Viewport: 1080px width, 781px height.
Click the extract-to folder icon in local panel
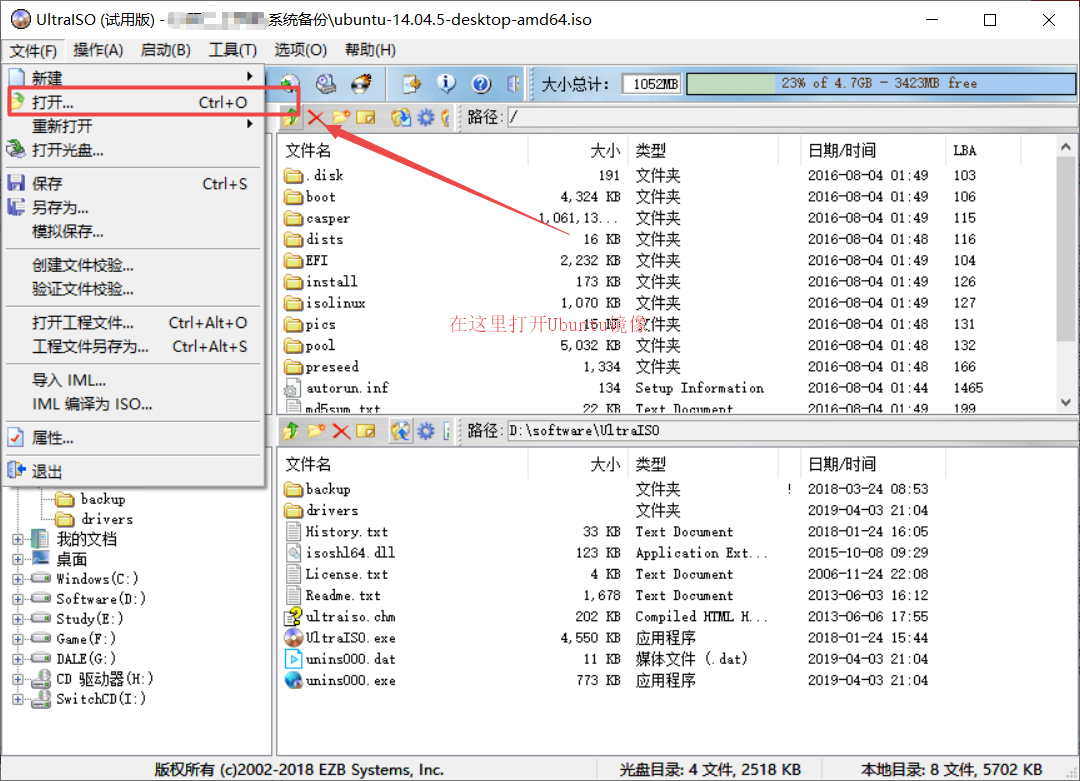point(401,431)
